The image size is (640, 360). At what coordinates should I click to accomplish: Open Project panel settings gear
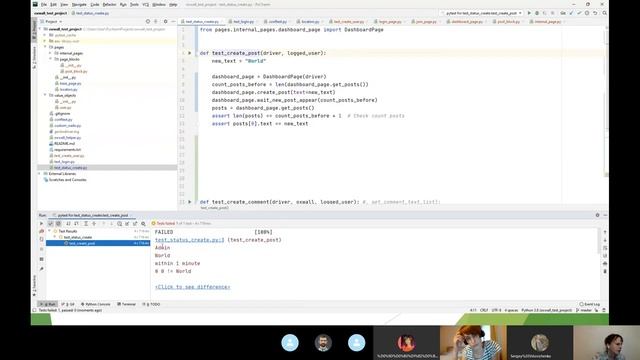tap(165, 21)
